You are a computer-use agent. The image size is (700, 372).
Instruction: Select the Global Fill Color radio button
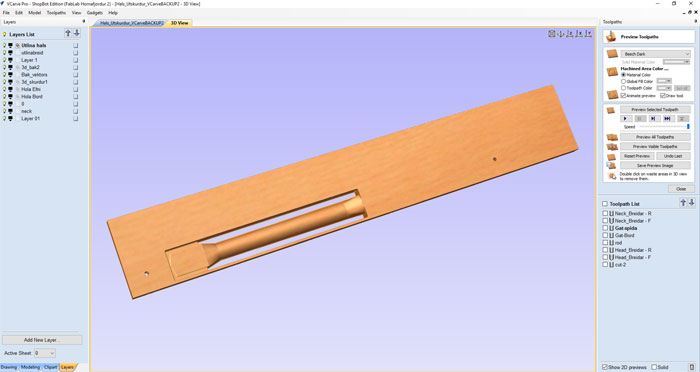point(624,81)
